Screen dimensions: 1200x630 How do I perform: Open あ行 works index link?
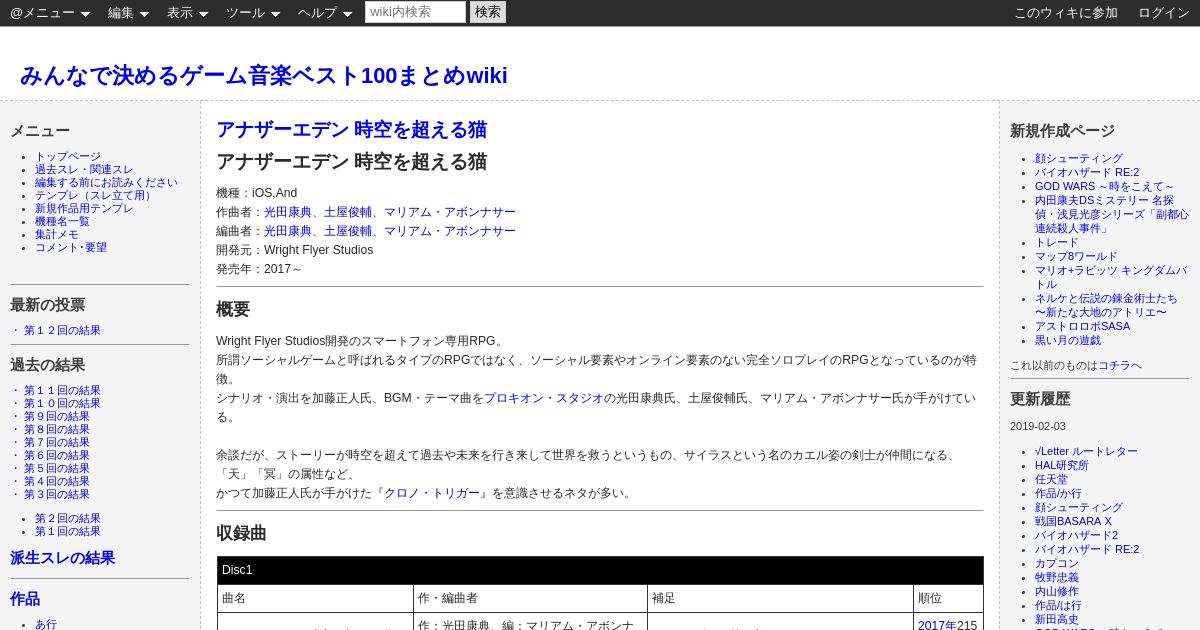point(46,624)
